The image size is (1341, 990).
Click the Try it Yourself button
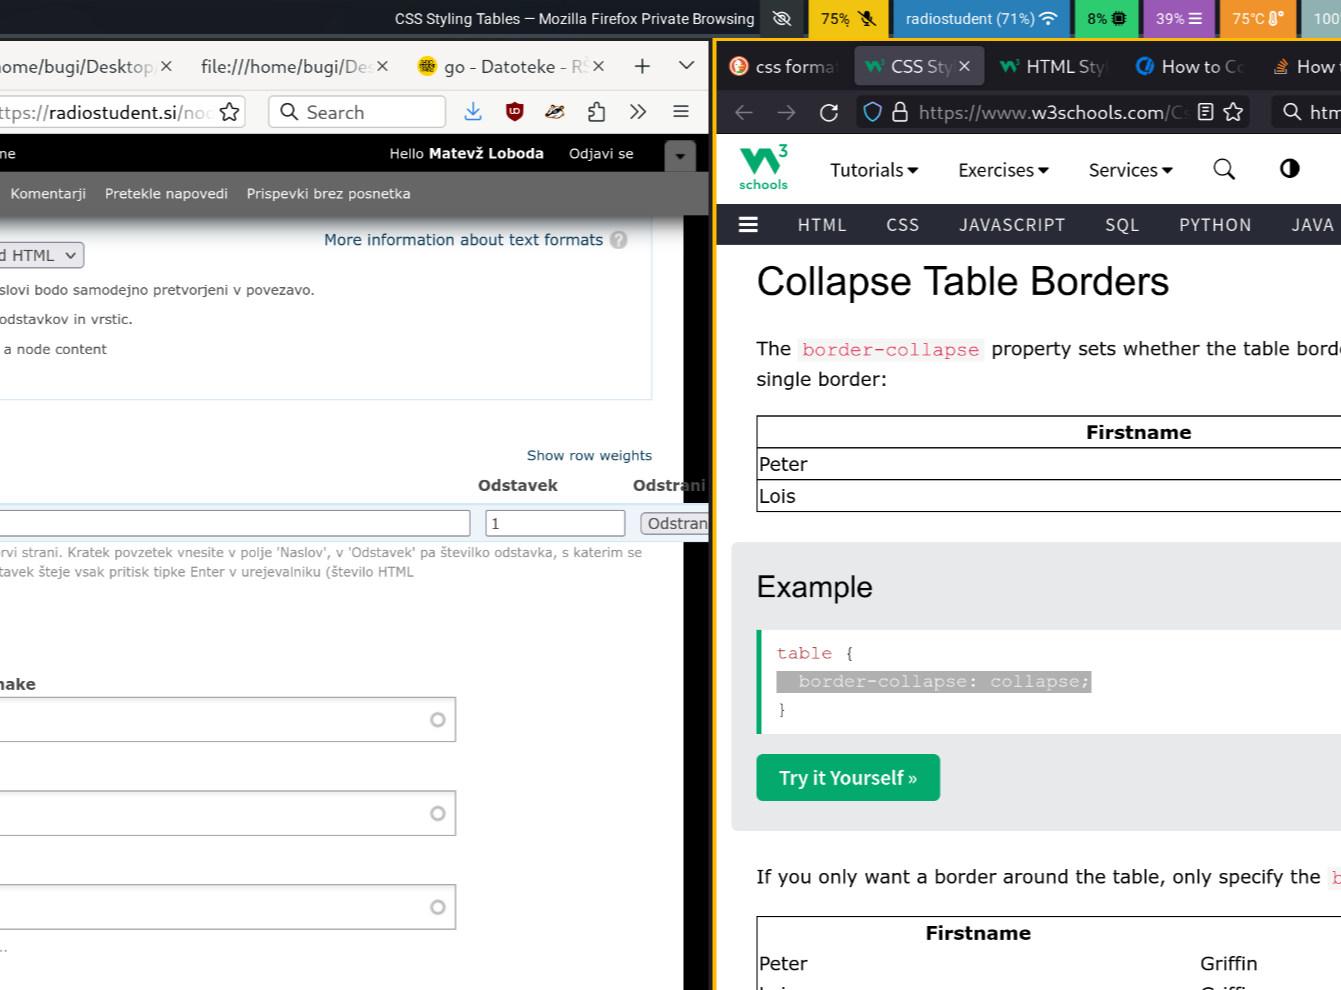point(848,778)
